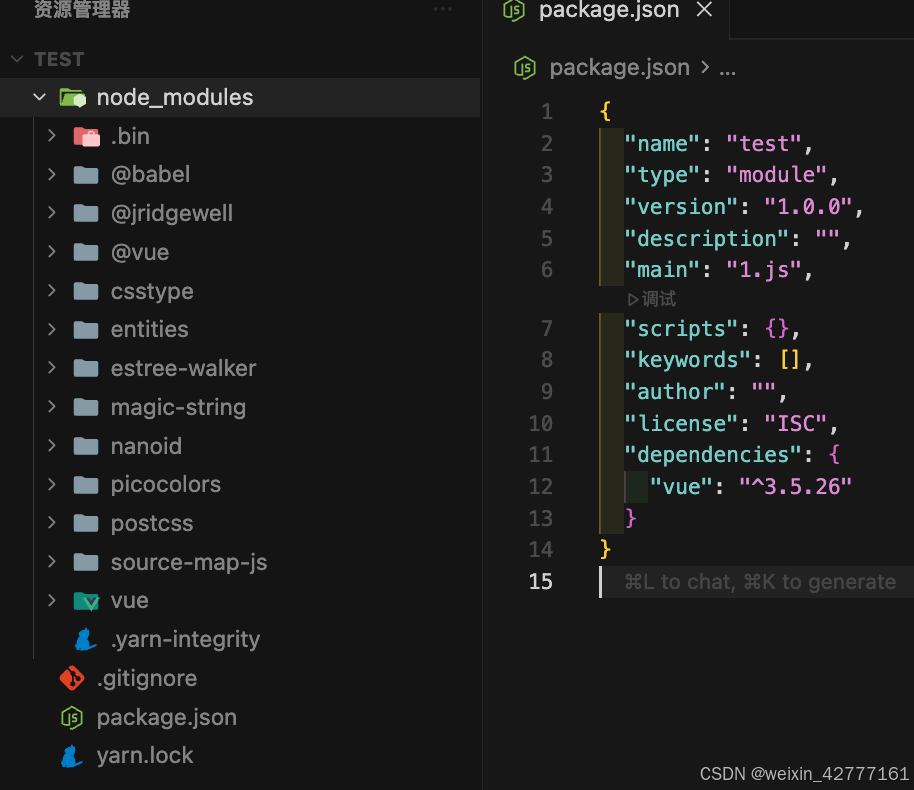Viewport: 914px width, 790px height.
Task: Click the yarn cat icon beside yarn.lock
Action: pyautogui.click(x=72, y=756)
